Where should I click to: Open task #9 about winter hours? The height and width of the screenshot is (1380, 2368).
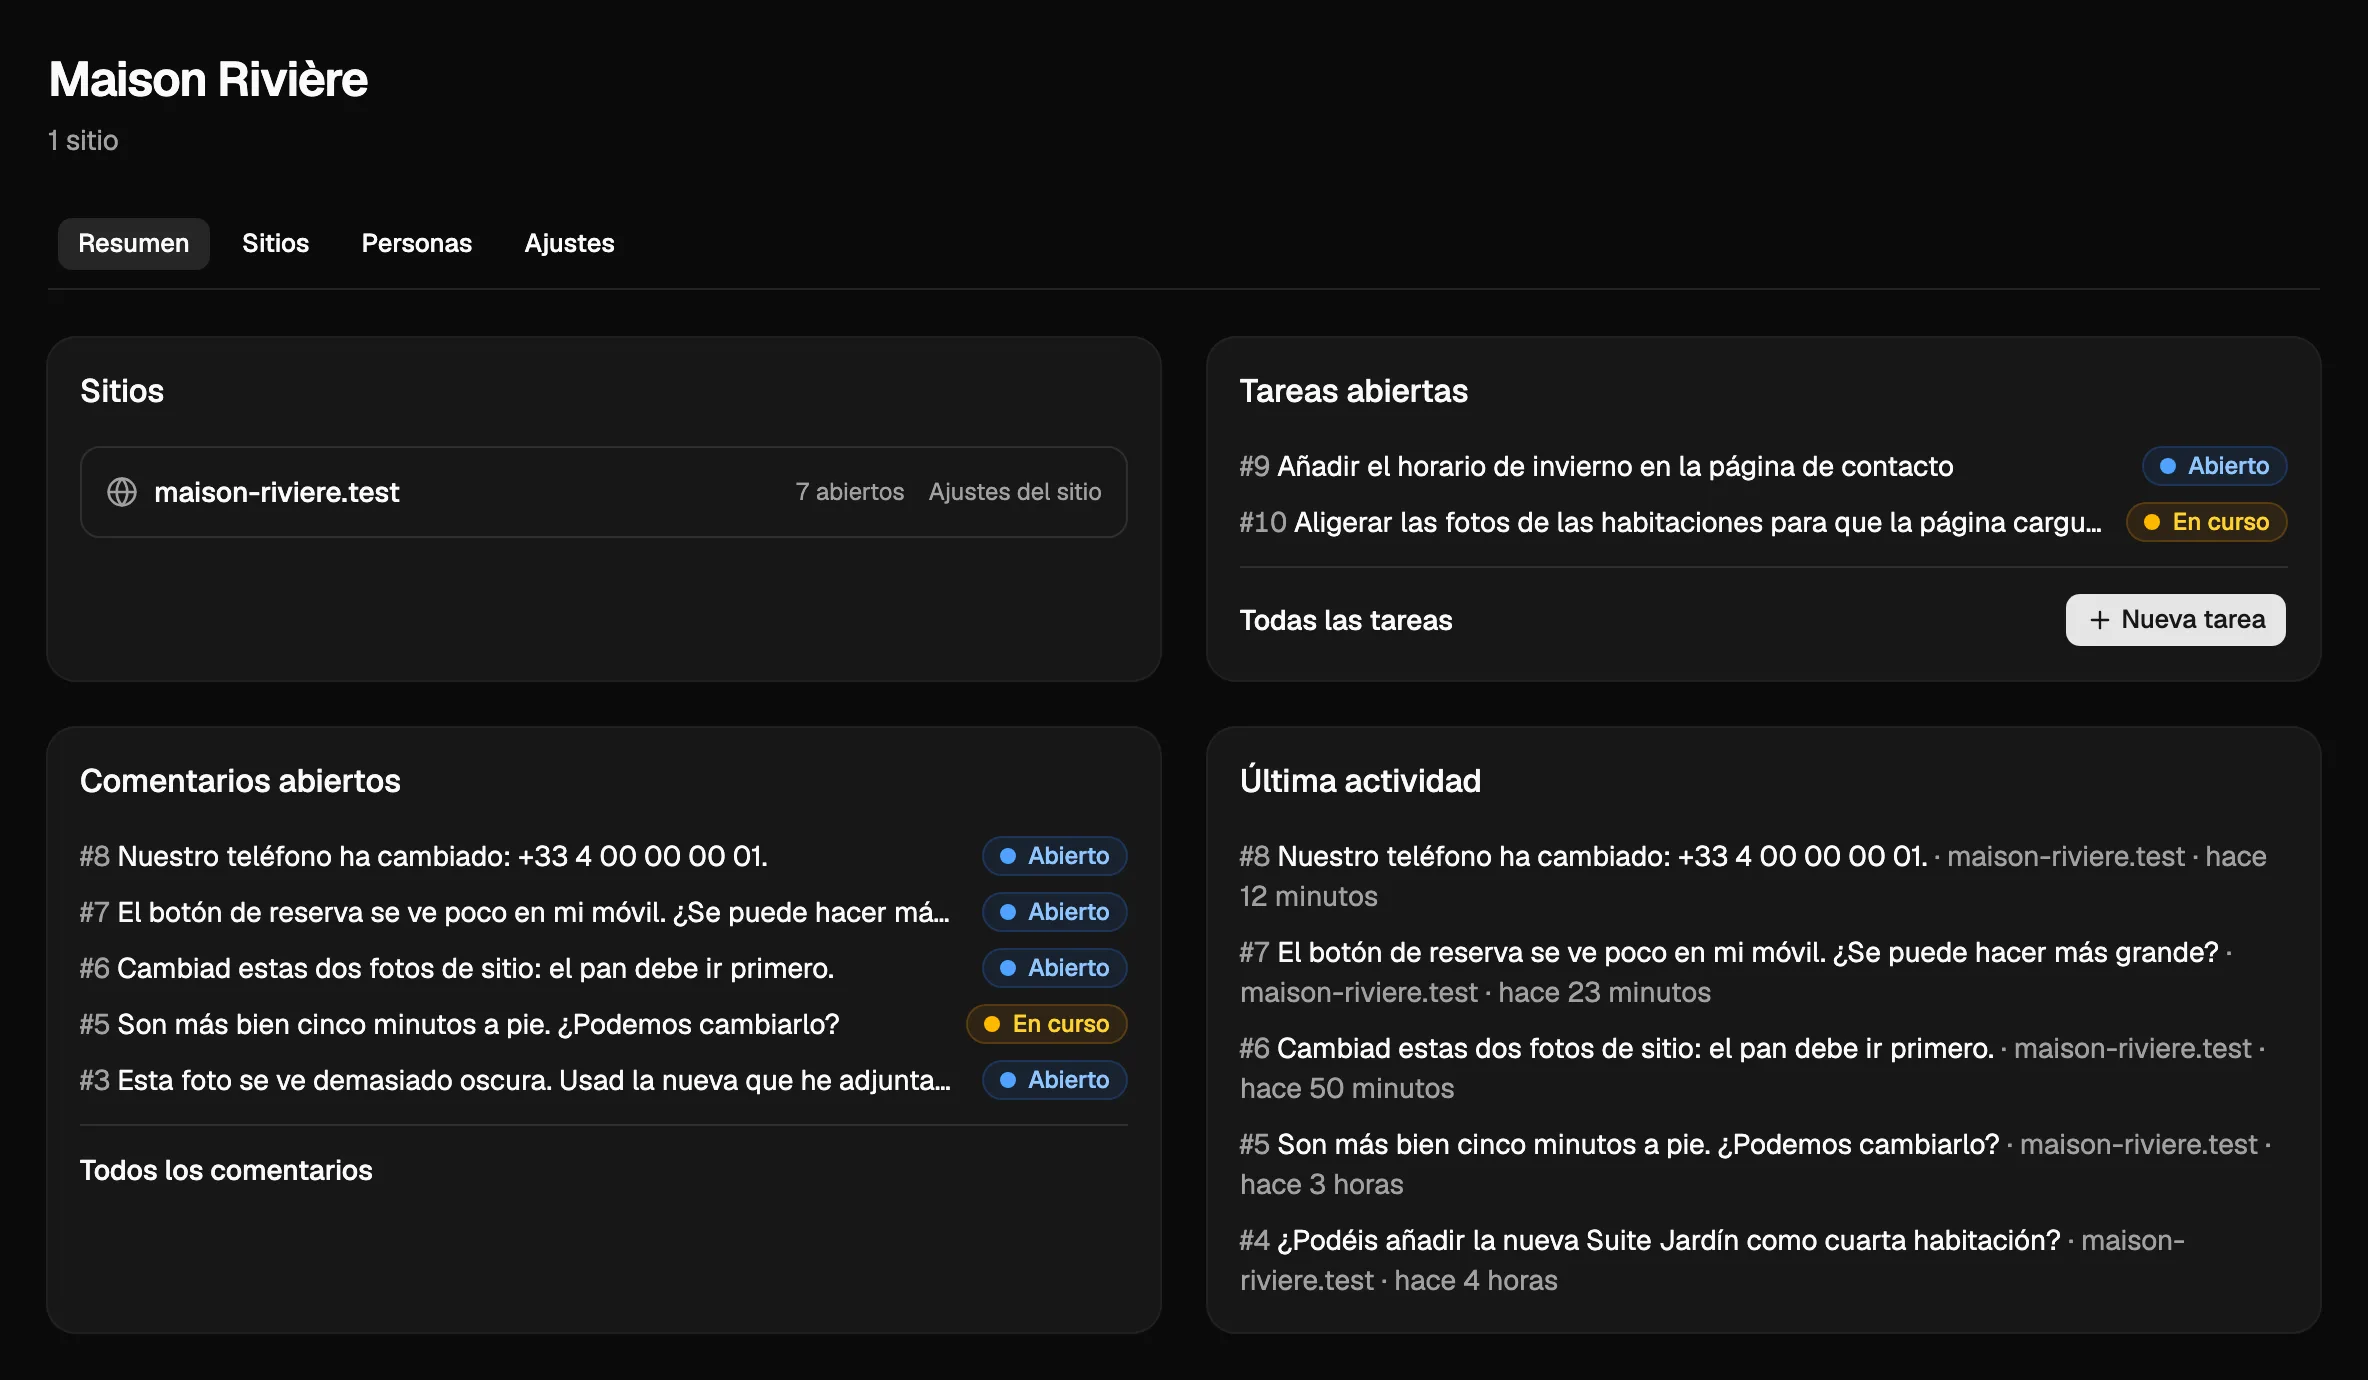(x=1596, y=466)
